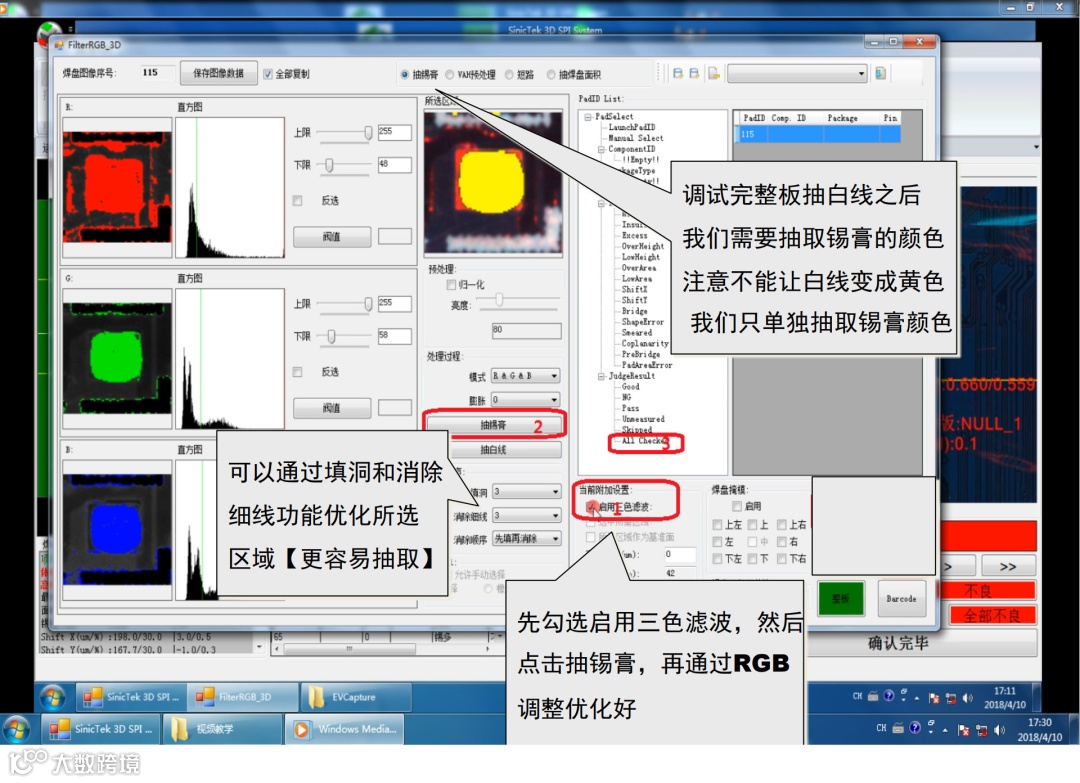Toggle 启用三色滤波 checkbox
Screen dimensions: 1080x783
point(592,507)
